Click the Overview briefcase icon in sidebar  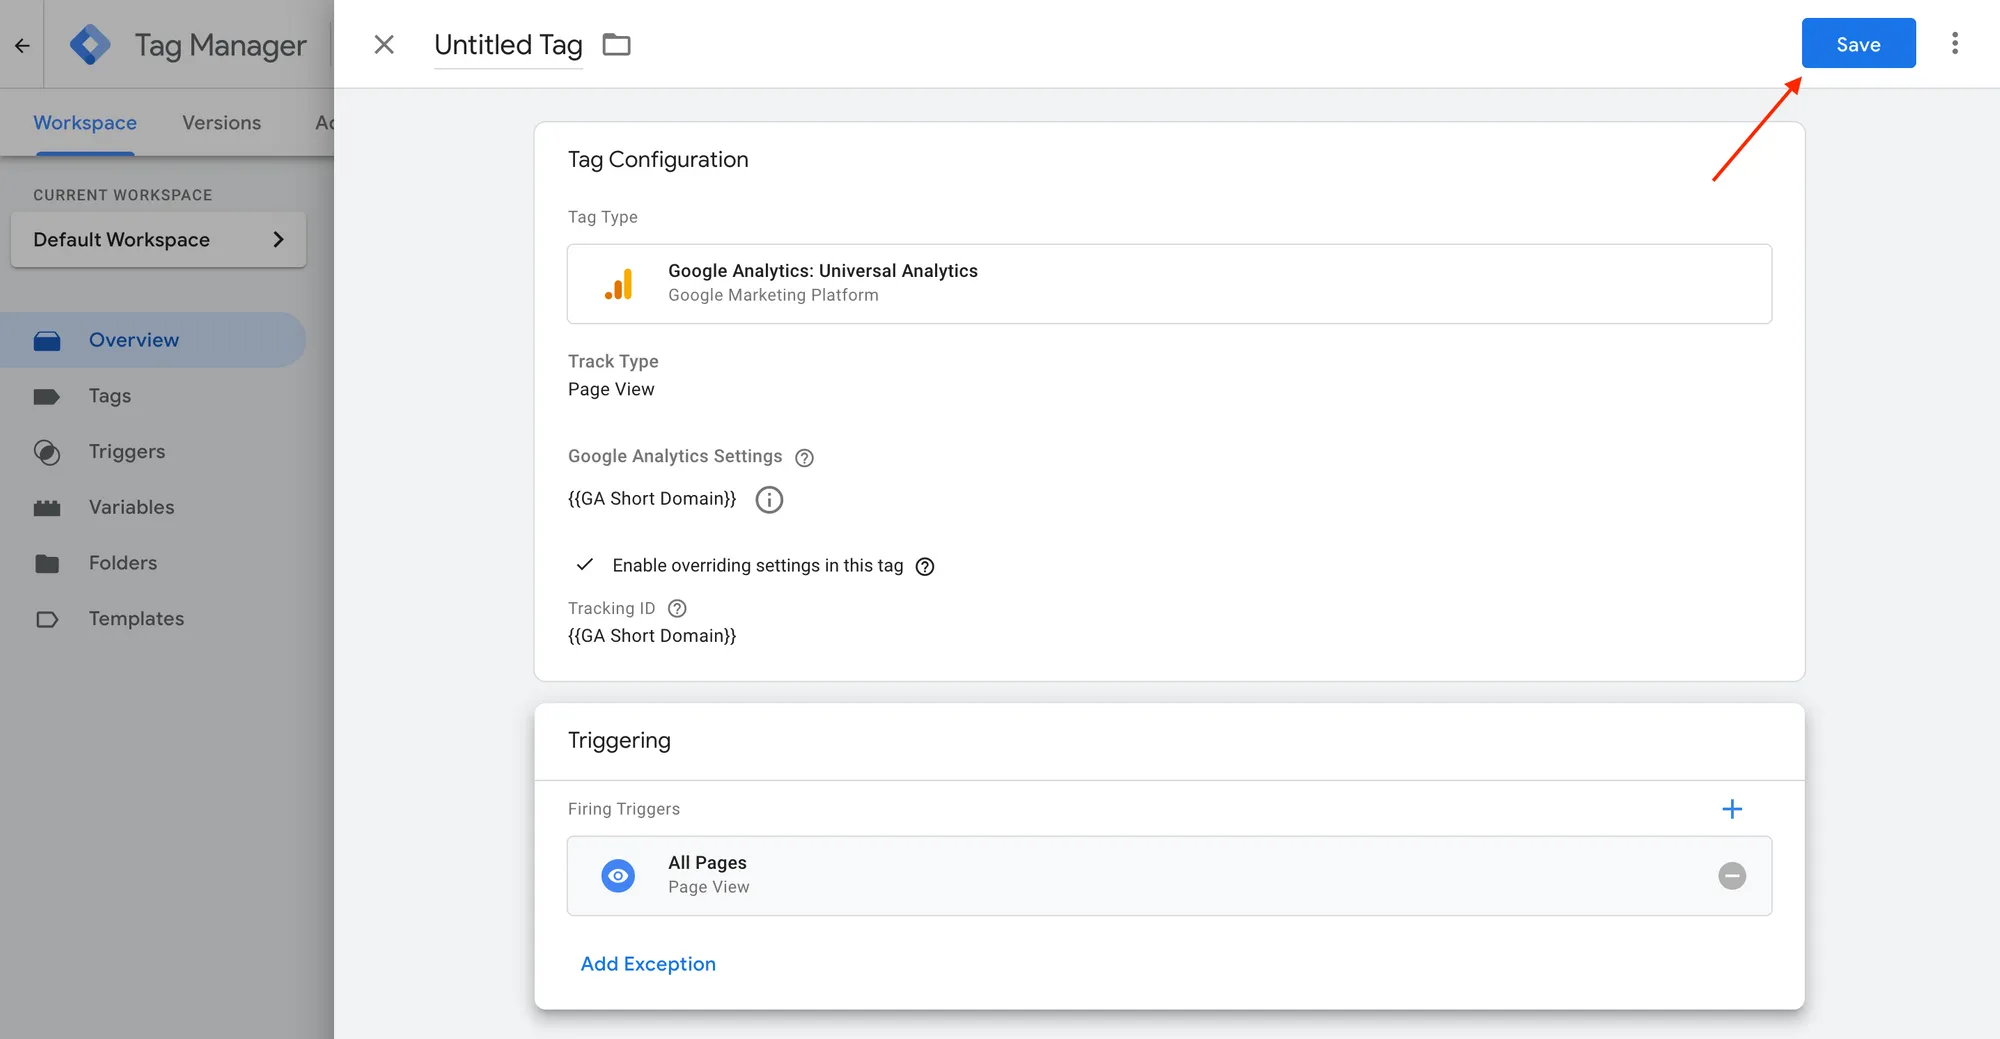click(47, 341)
